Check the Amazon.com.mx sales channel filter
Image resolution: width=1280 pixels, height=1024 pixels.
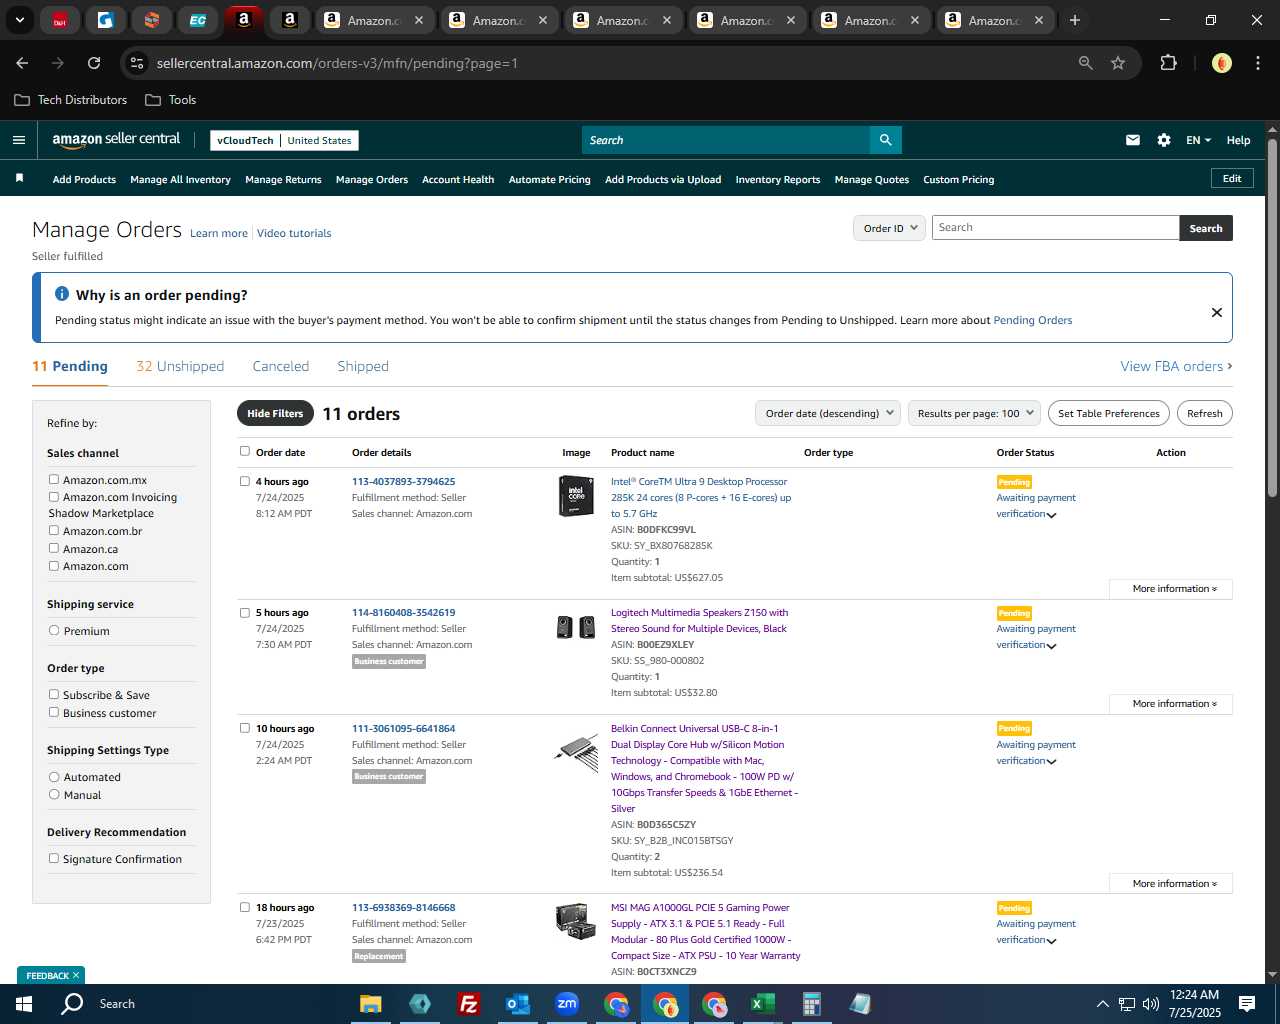54,479
